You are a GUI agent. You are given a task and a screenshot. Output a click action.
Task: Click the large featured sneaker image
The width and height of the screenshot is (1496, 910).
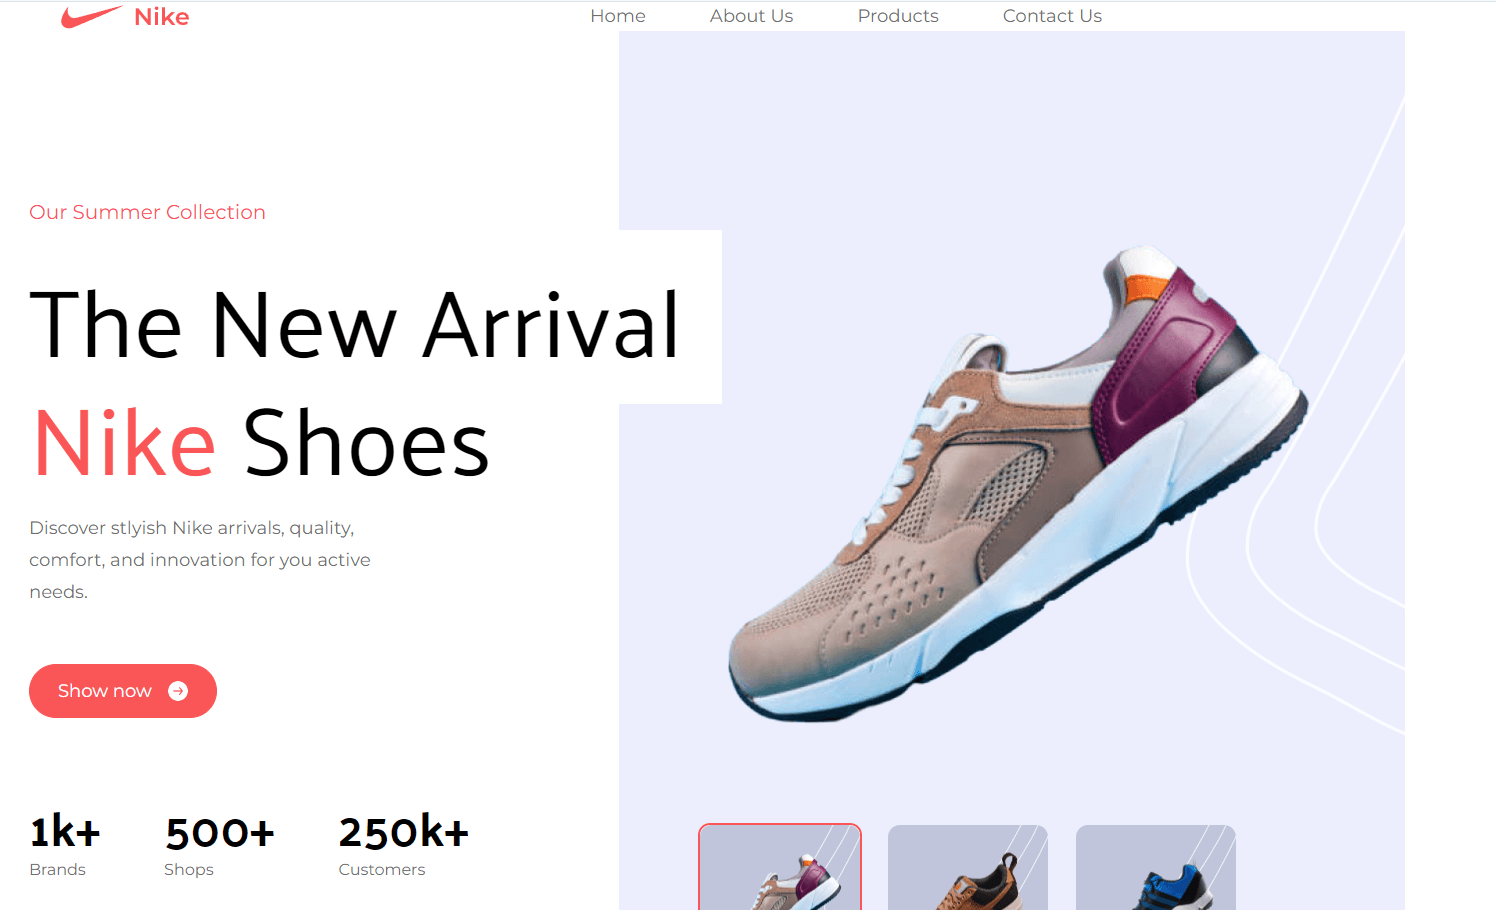[x=1017, y=484]
